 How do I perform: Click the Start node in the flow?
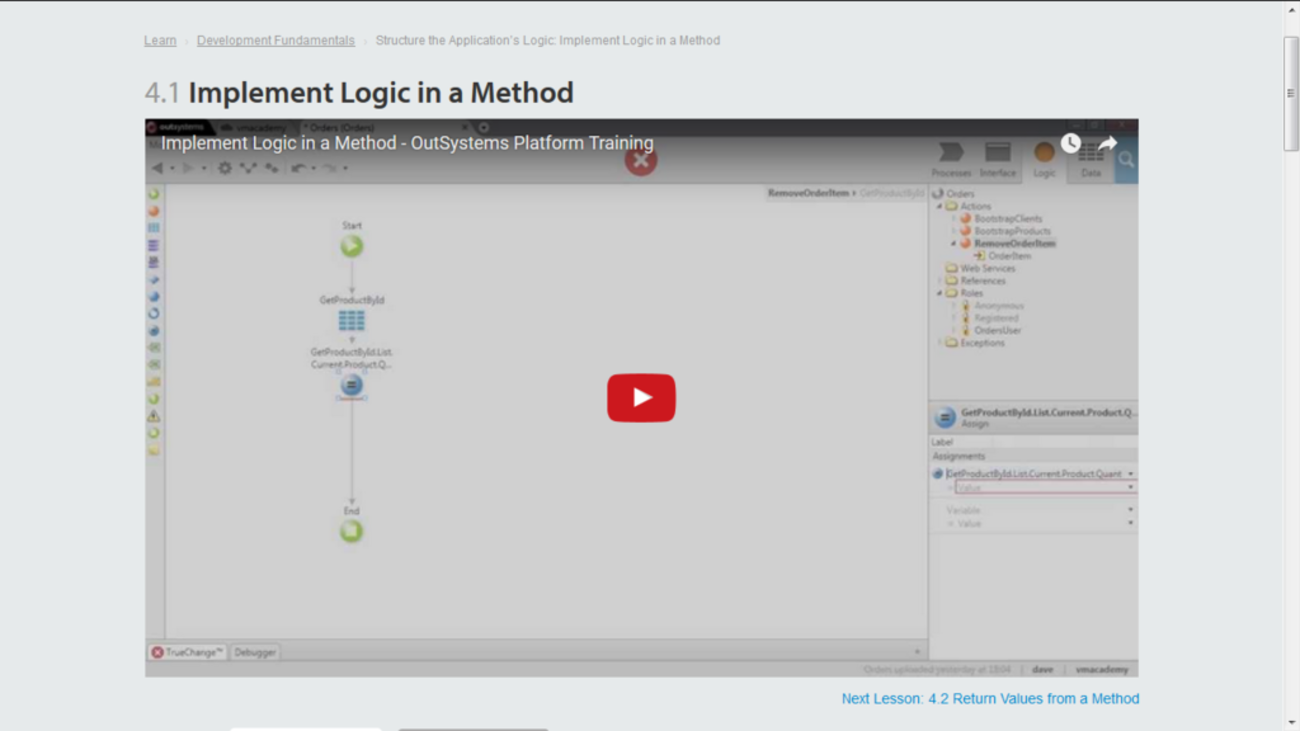pos(351,246)
